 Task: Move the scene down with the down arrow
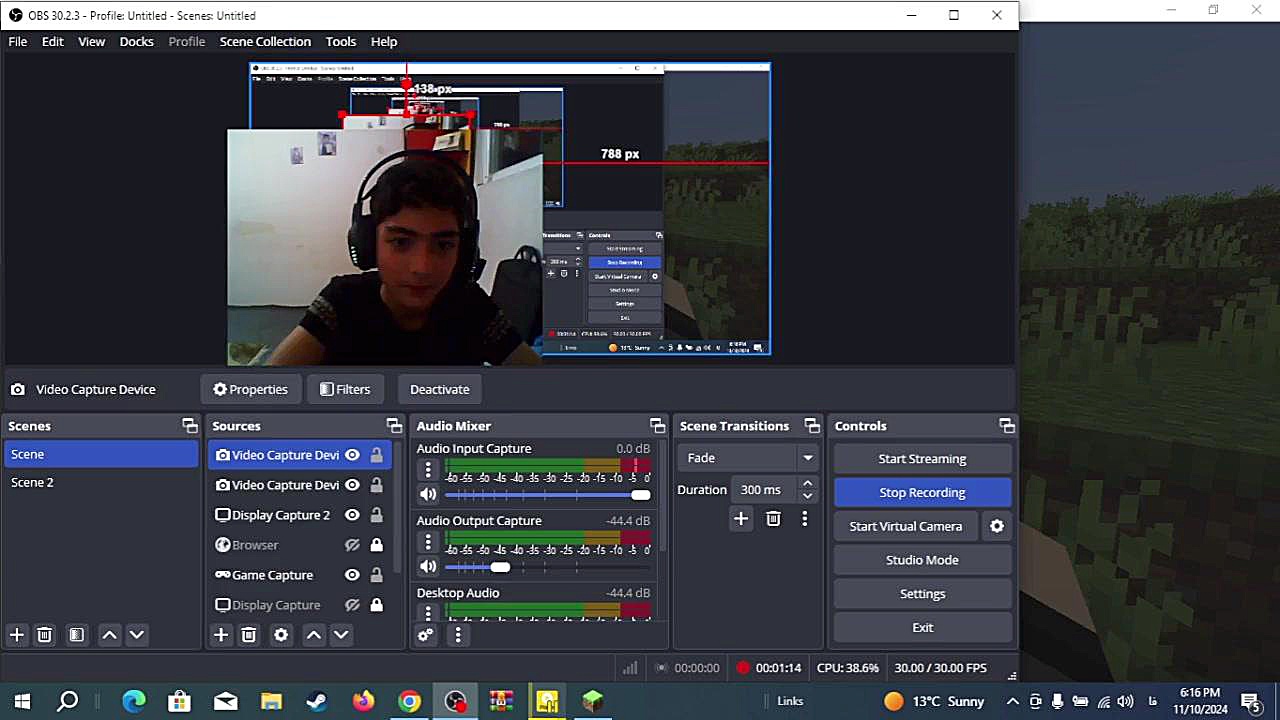click(x=137, y=635)
